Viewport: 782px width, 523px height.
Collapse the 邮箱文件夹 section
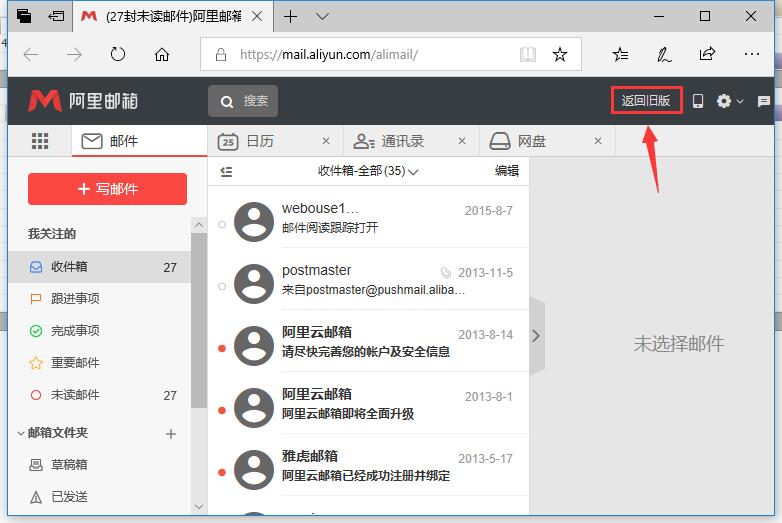(21, 433)
